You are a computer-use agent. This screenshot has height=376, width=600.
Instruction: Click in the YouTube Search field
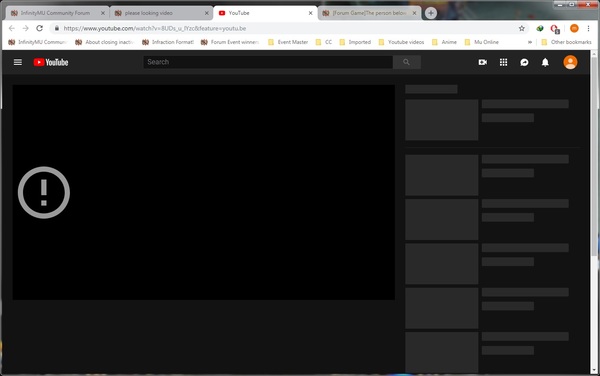[268, 62]
